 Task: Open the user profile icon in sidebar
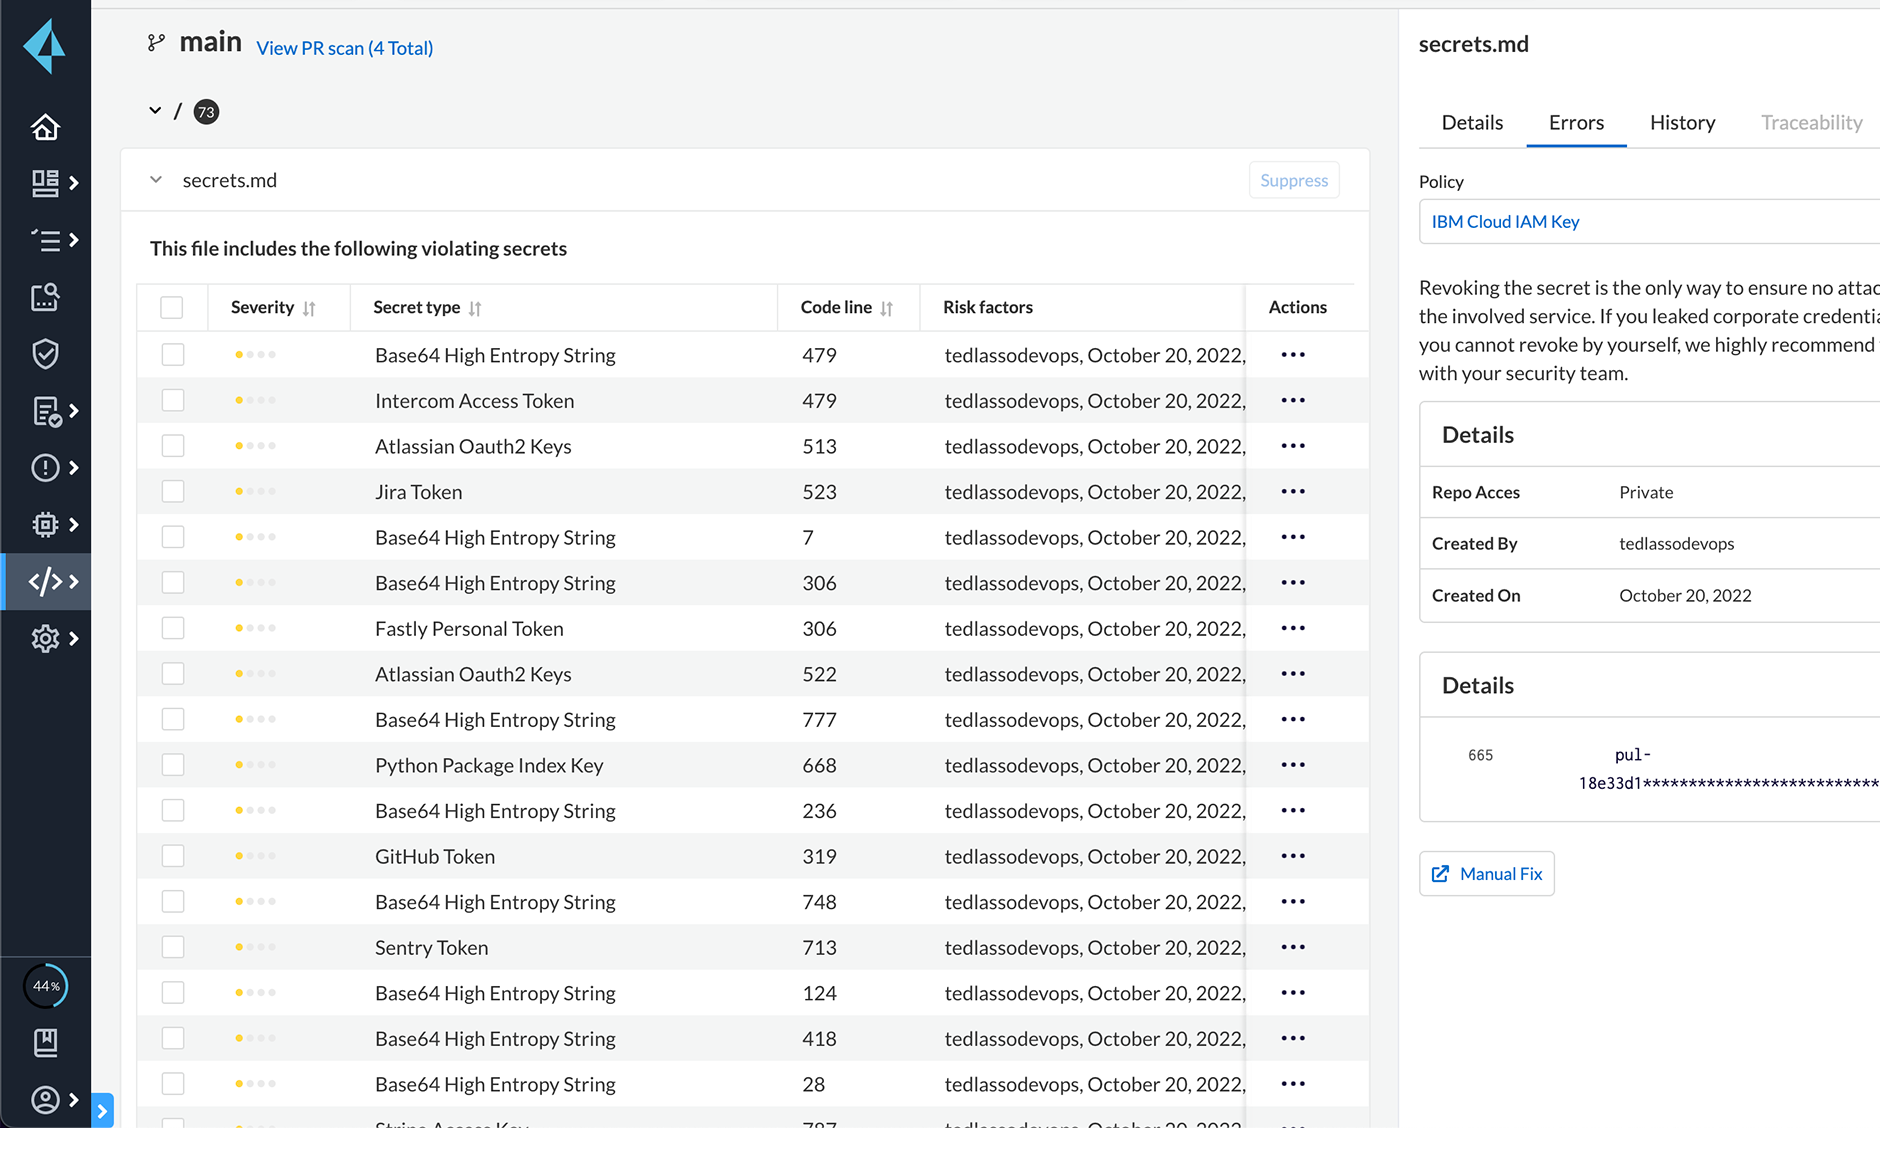tap(45, 1100)
